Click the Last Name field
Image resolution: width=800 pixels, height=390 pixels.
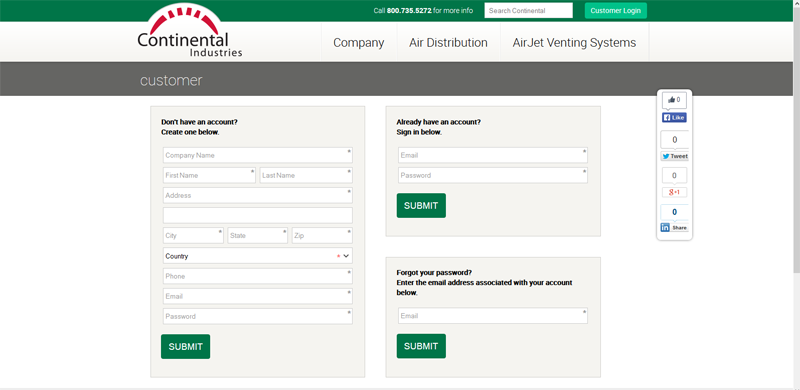tap(306, 175)
